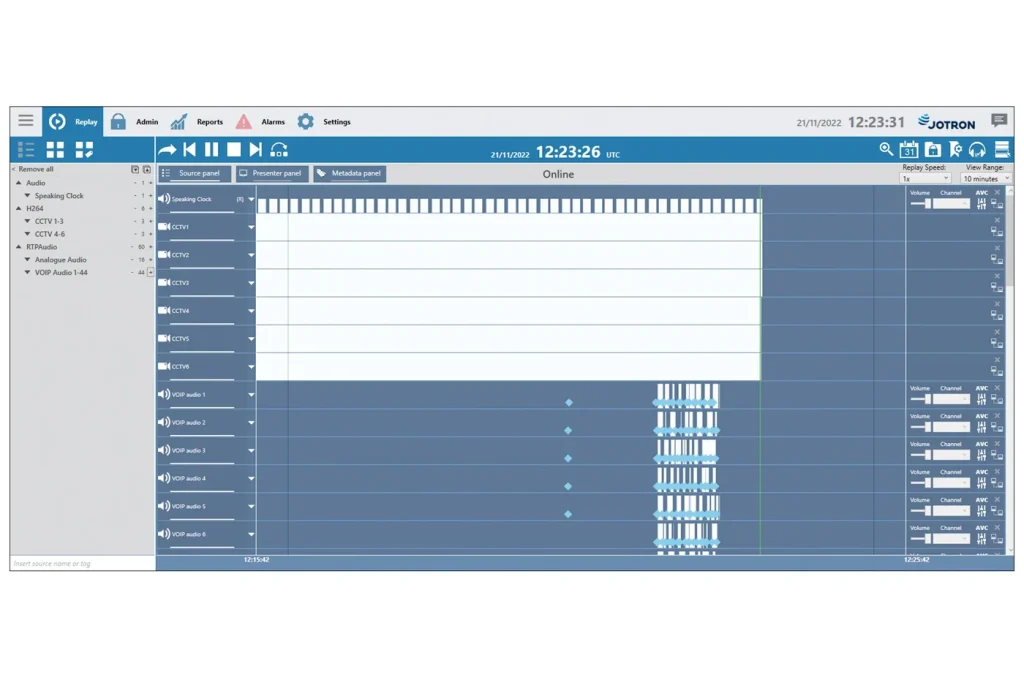
Task: Expand the VOIP Audio 1-44 tree node
Action: coord(27,272)
